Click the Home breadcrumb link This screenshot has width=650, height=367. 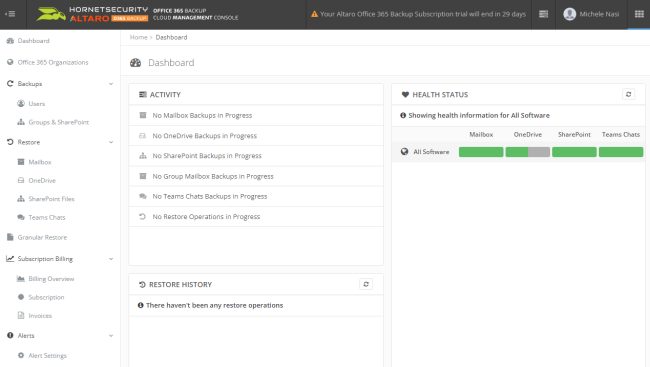tap(138, 37)
